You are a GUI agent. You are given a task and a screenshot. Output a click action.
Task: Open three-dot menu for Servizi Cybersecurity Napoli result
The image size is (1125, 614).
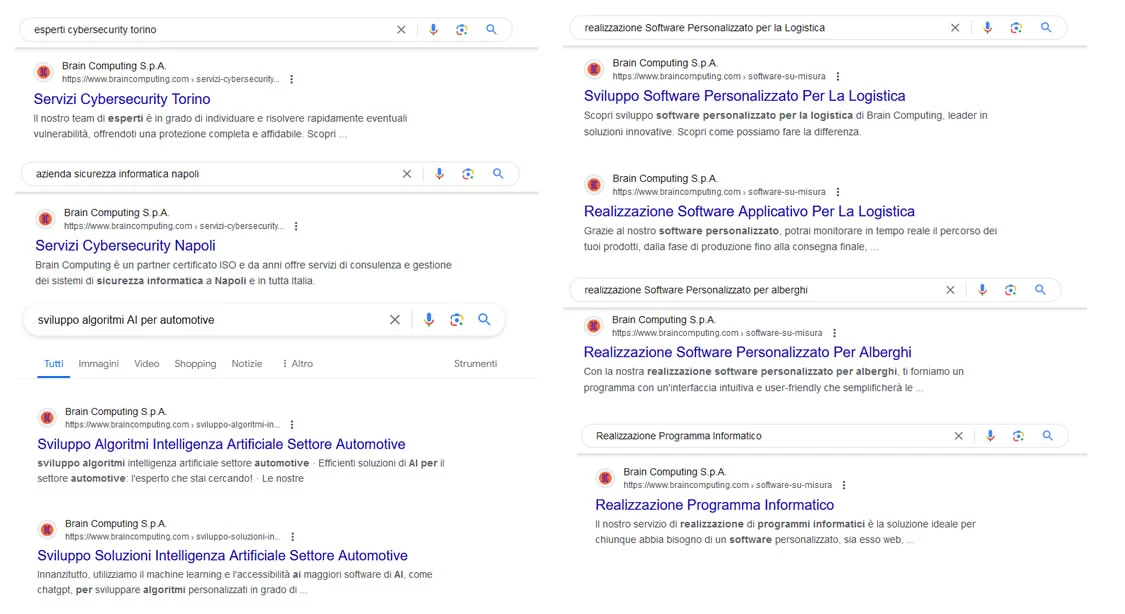click(296, 227)
